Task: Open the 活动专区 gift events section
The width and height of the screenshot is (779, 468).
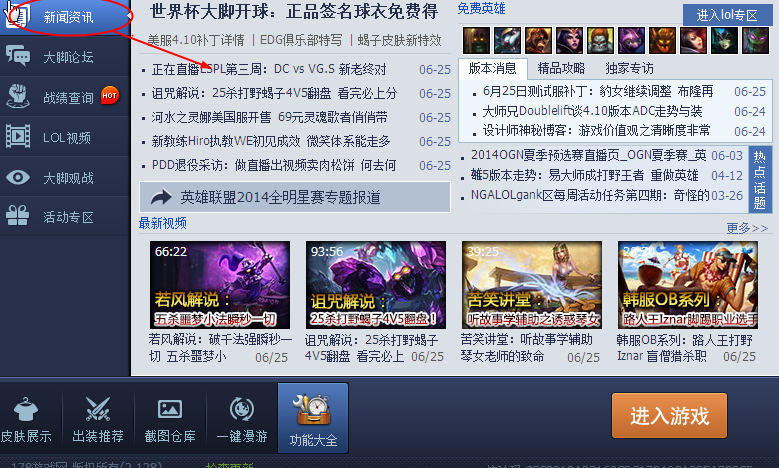Action: click(x=65, y=217)
